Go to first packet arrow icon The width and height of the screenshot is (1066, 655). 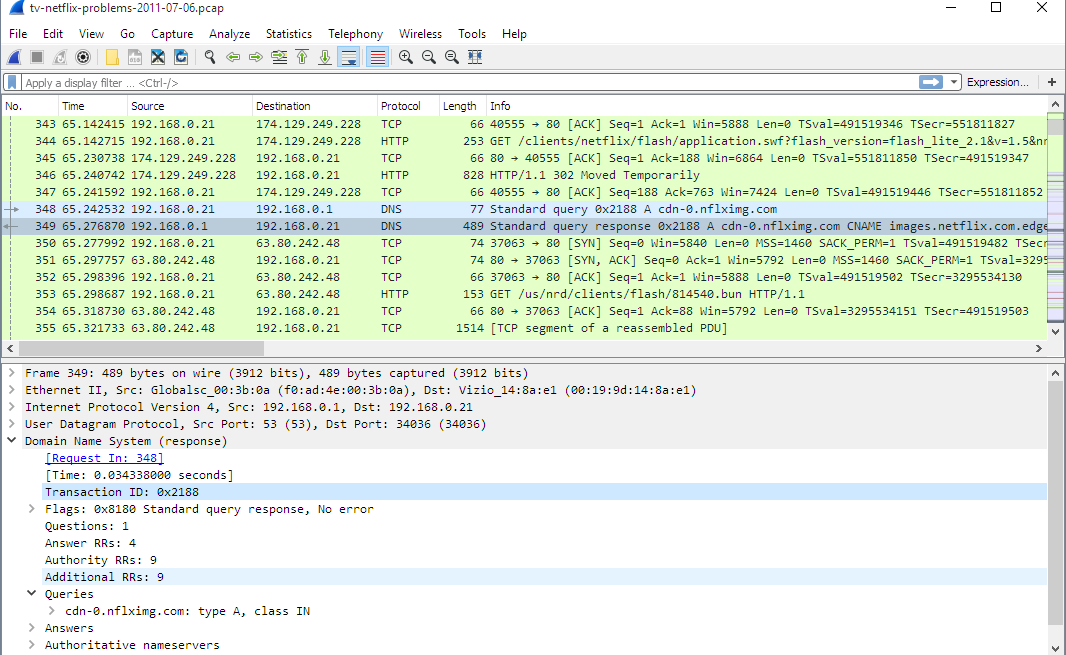tap(302, 57)
